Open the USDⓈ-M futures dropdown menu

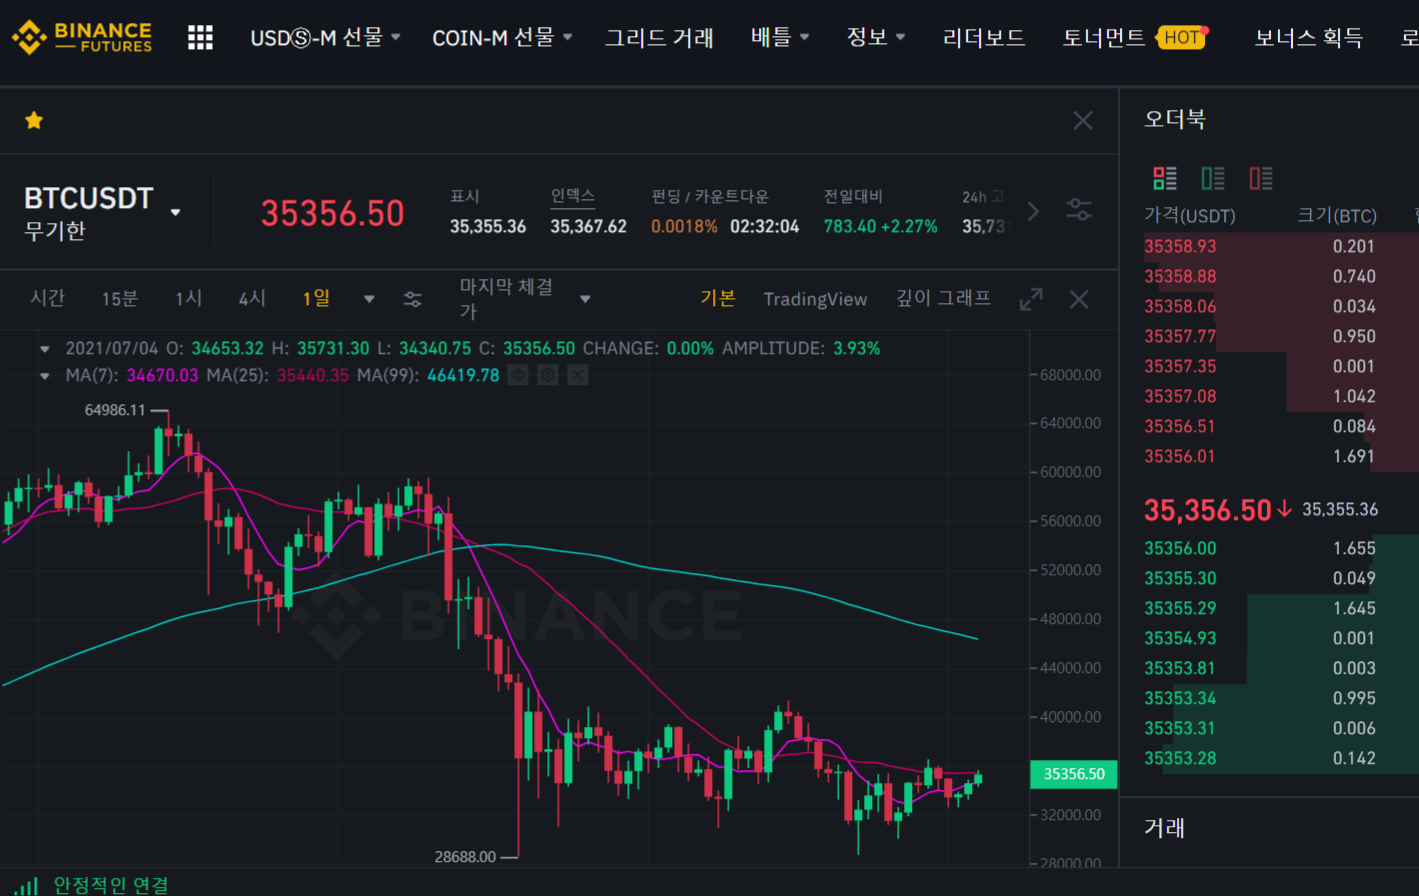click(x=325, y=38)
